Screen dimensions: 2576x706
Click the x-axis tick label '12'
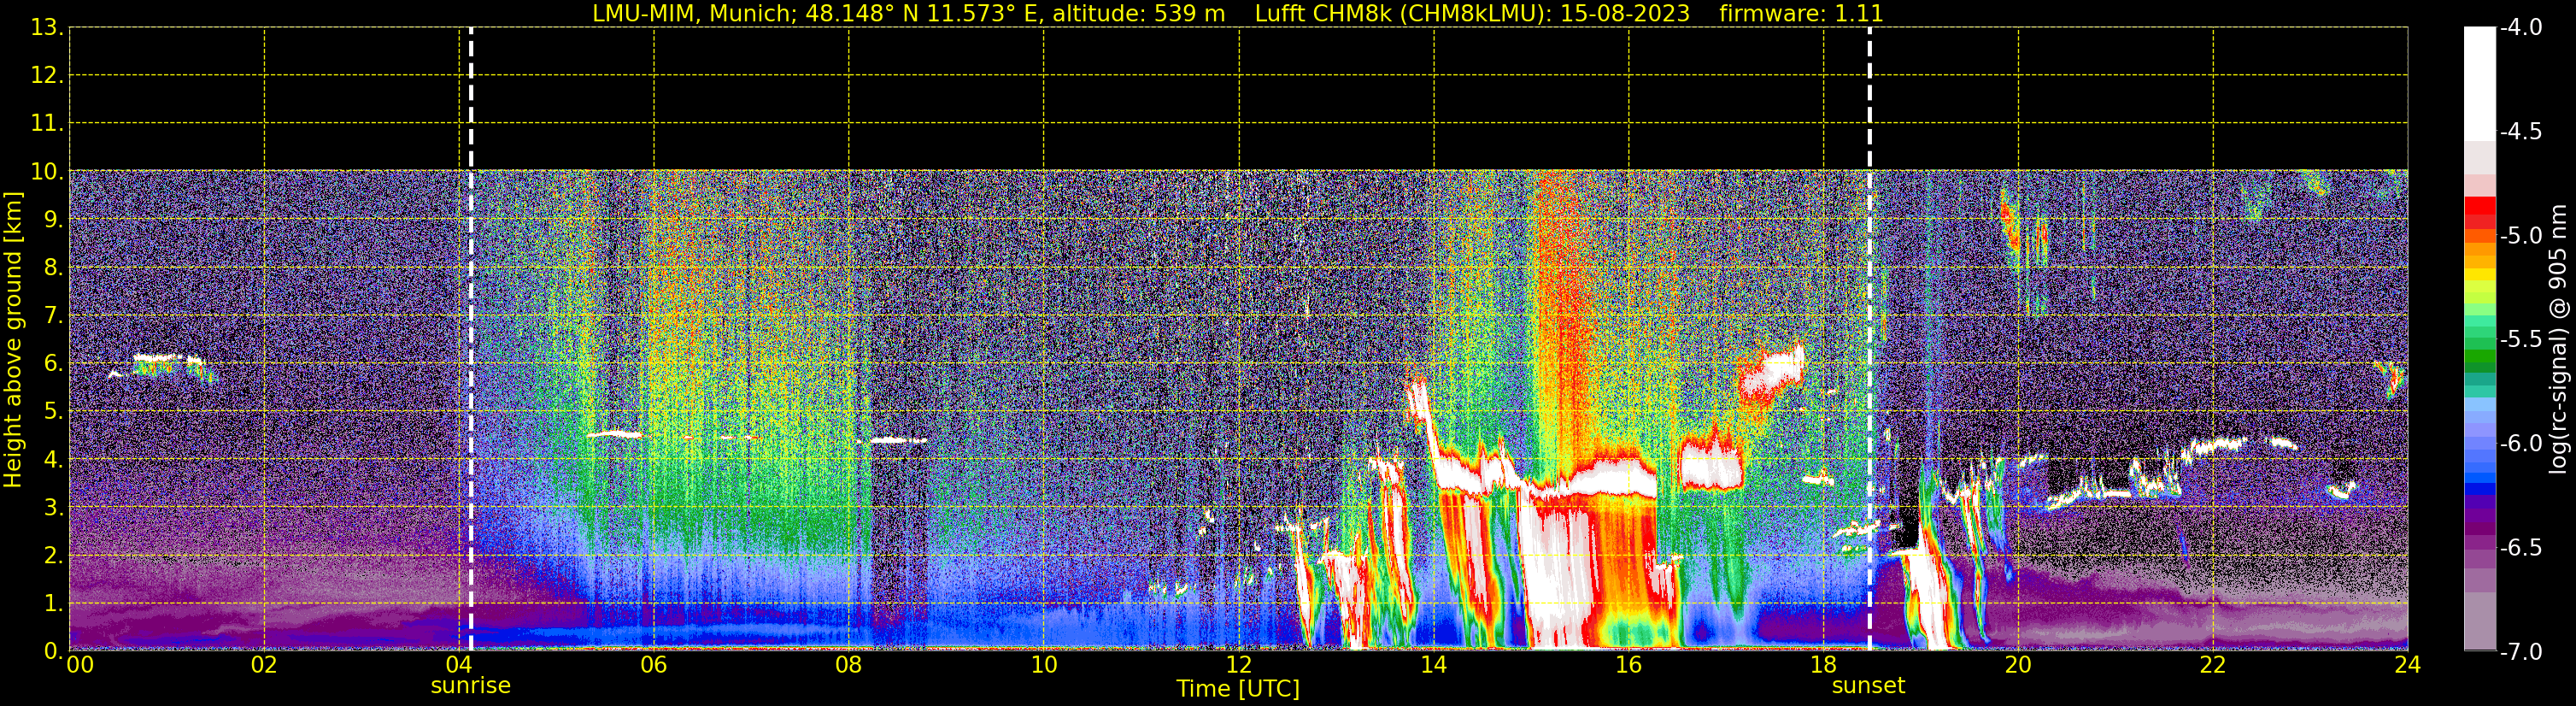1238,665
